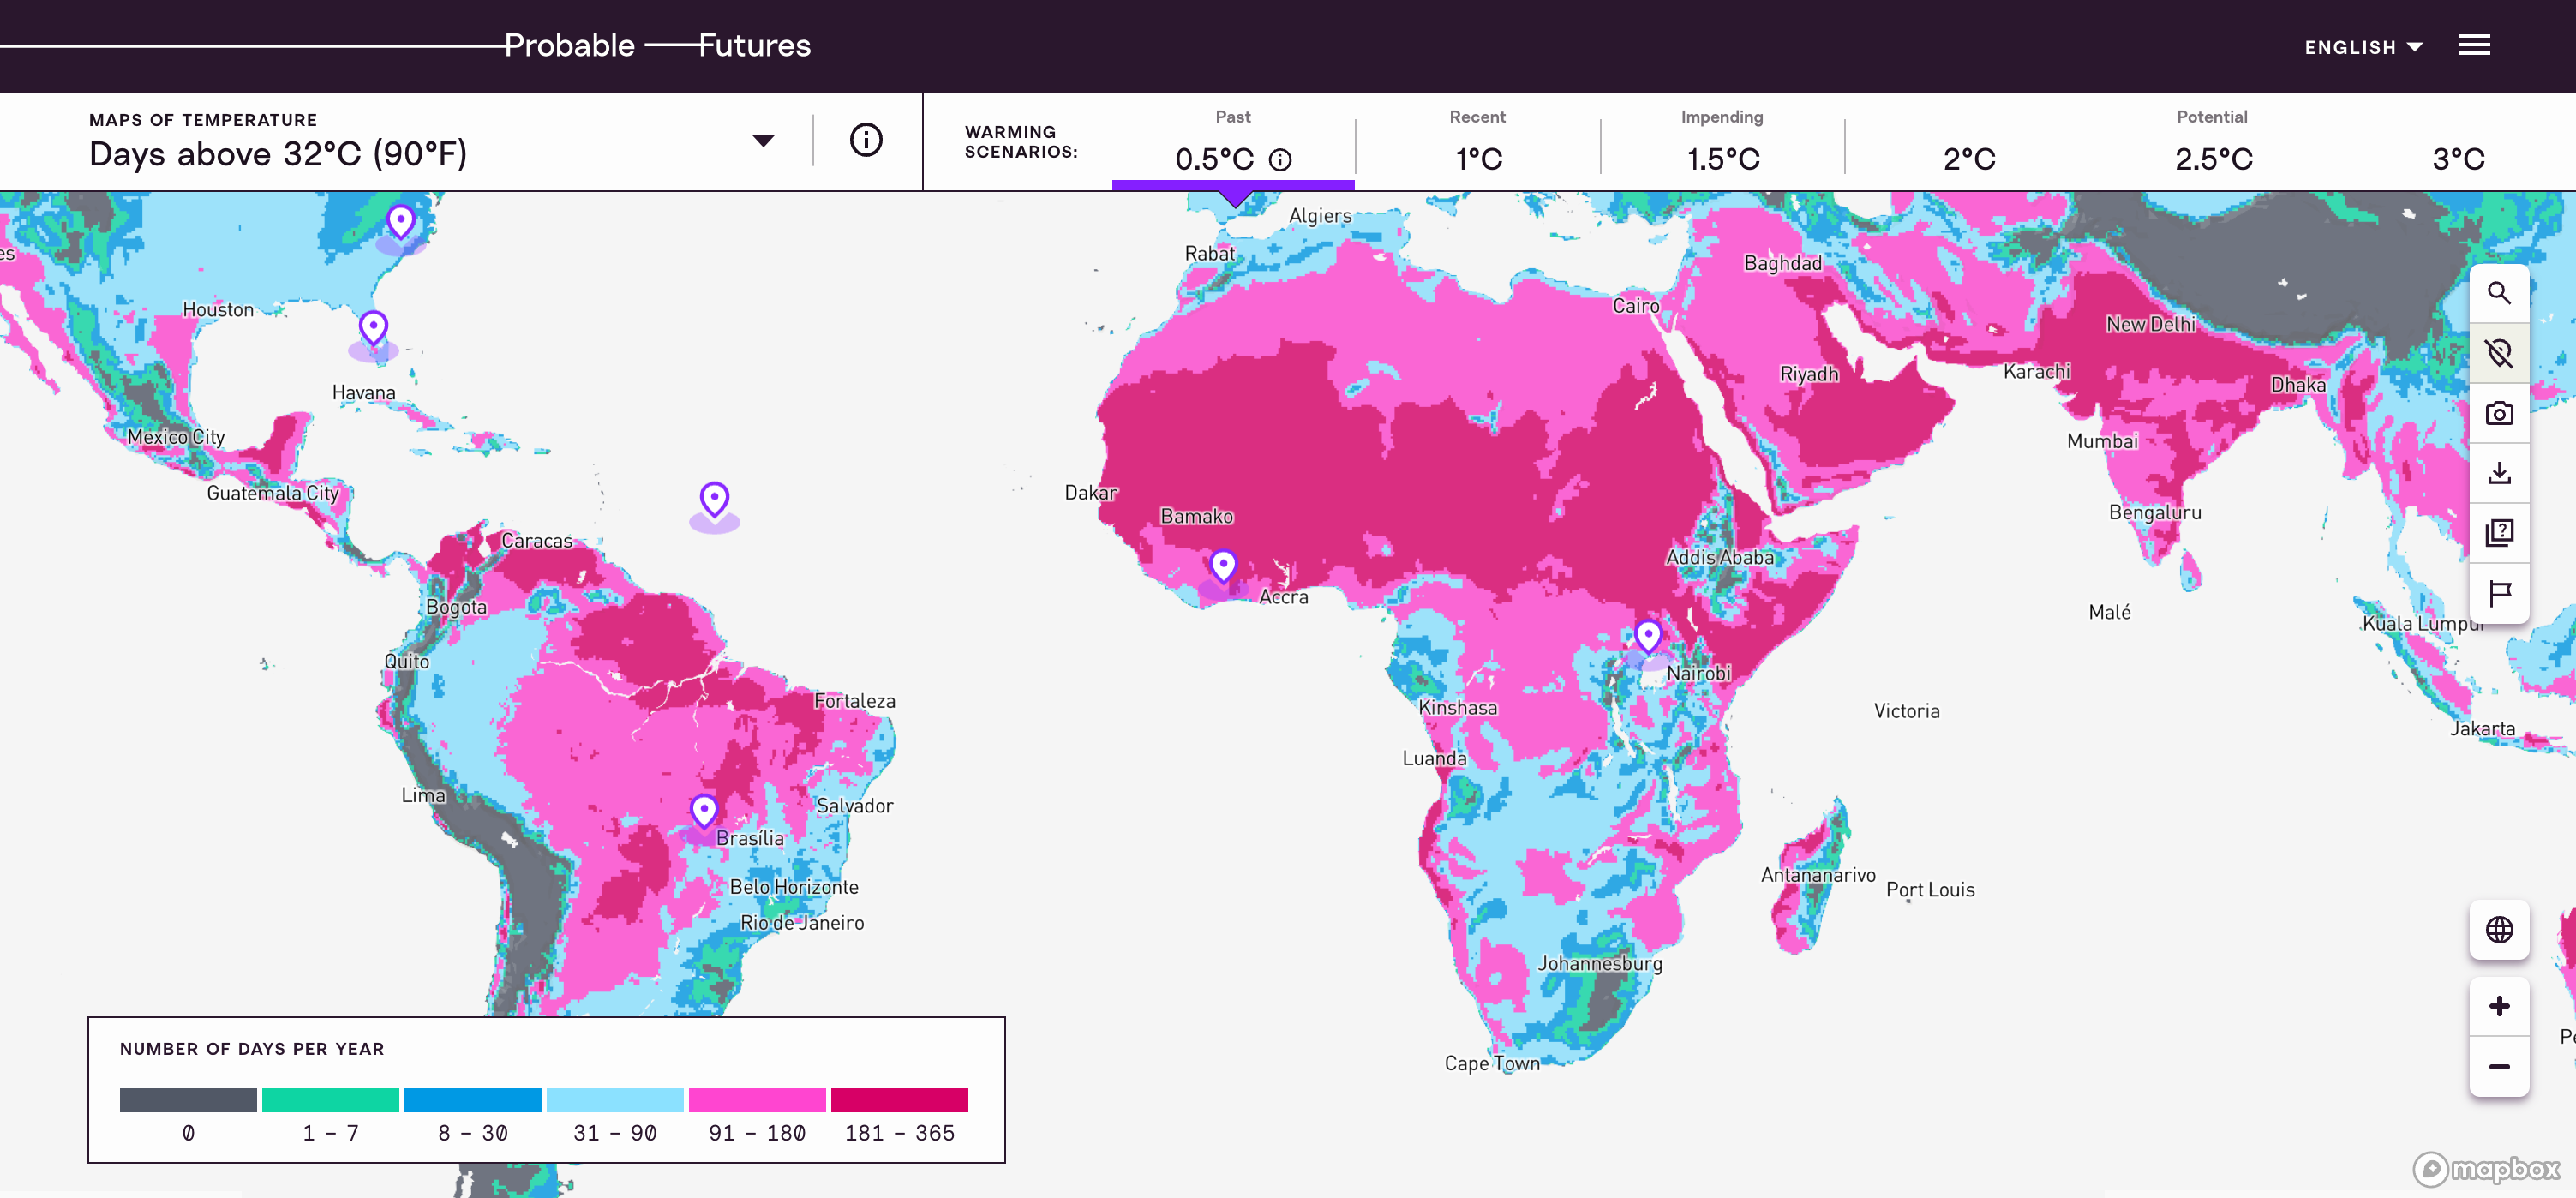Viewport: 2576px width, 1198px height.
Task: Select the 1.5°C Impending warming scenario
Action: 1722,158
